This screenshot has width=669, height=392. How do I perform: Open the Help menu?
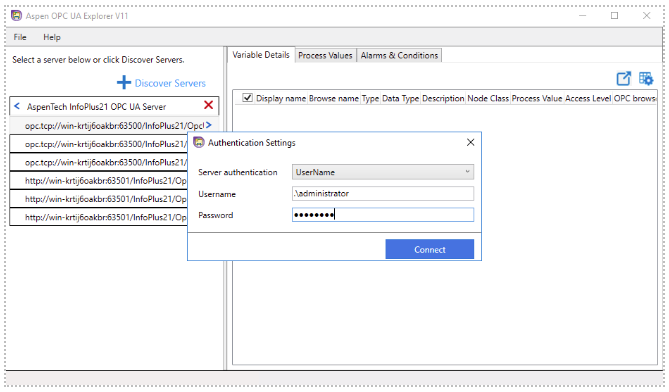click(x=52, y=37)
